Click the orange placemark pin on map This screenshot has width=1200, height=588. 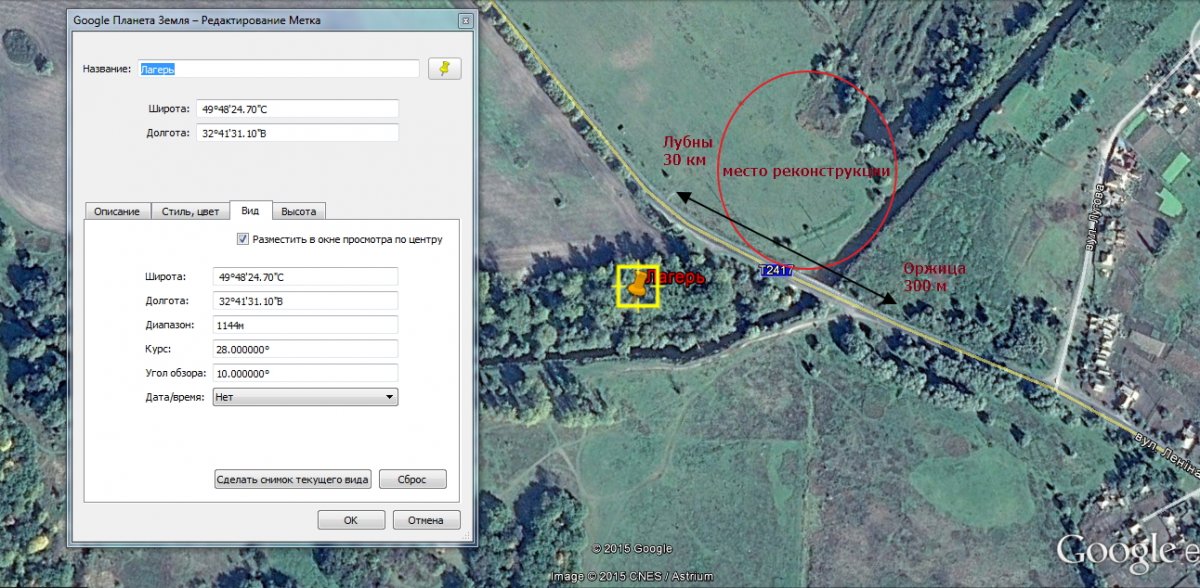point(636,285)
